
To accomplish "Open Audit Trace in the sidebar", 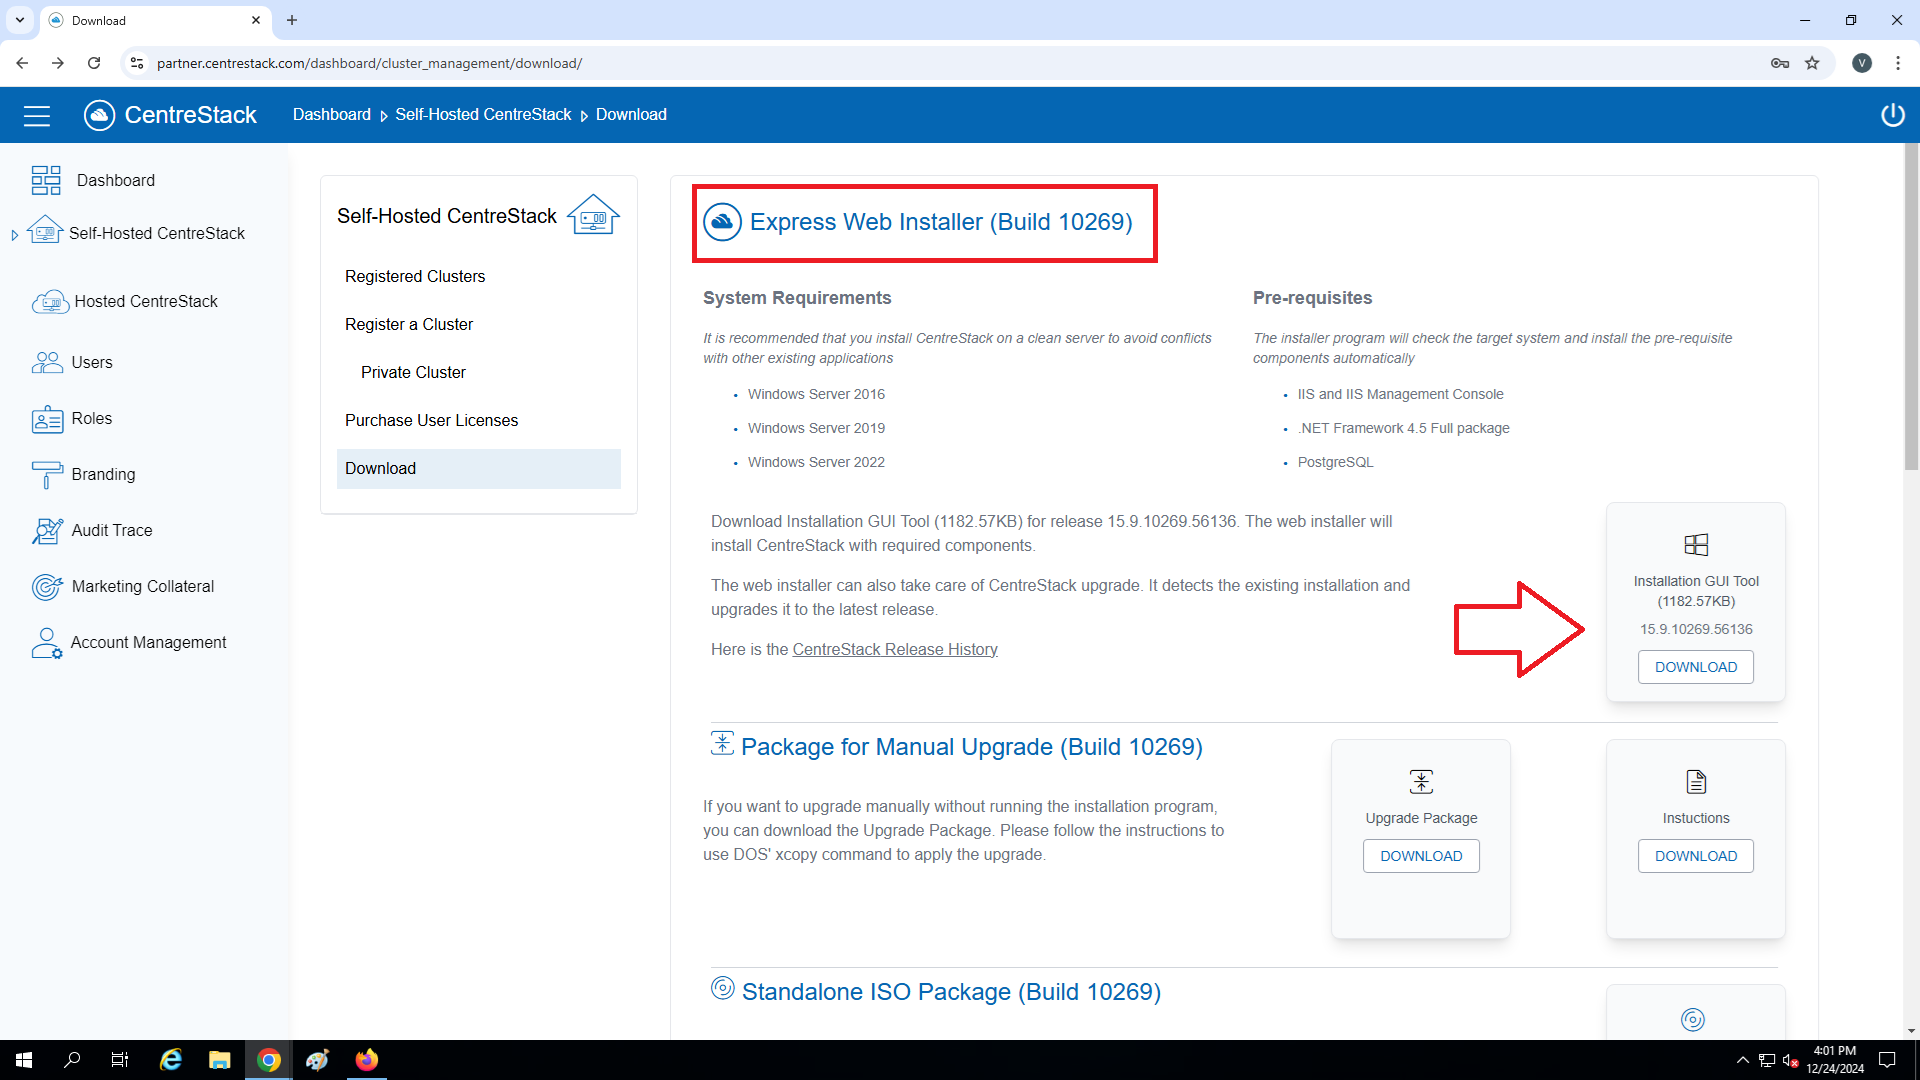I will (112, 530).
